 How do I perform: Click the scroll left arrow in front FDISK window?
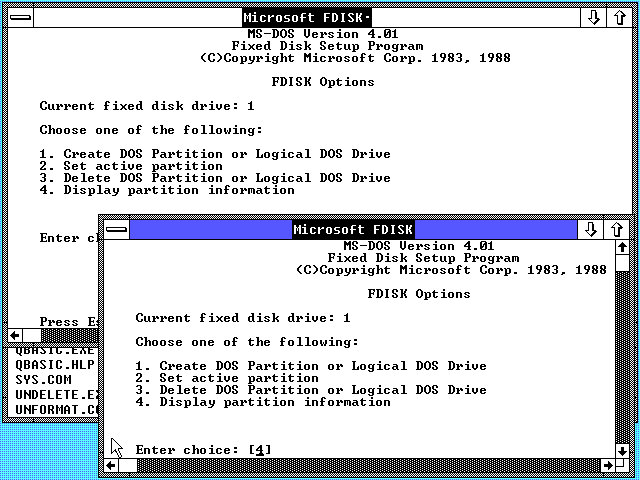111,465
